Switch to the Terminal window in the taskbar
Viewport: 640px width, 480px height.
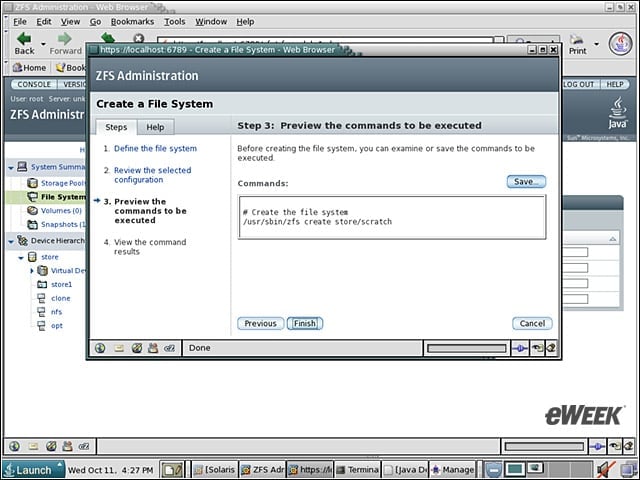(357, 470)
